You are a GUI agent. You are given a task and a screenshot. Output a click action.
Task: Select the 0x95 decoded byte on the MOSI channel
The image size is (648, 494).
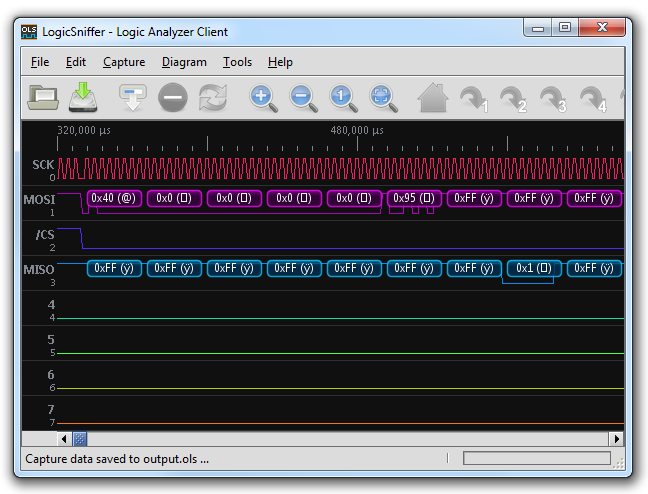[414, 198]
